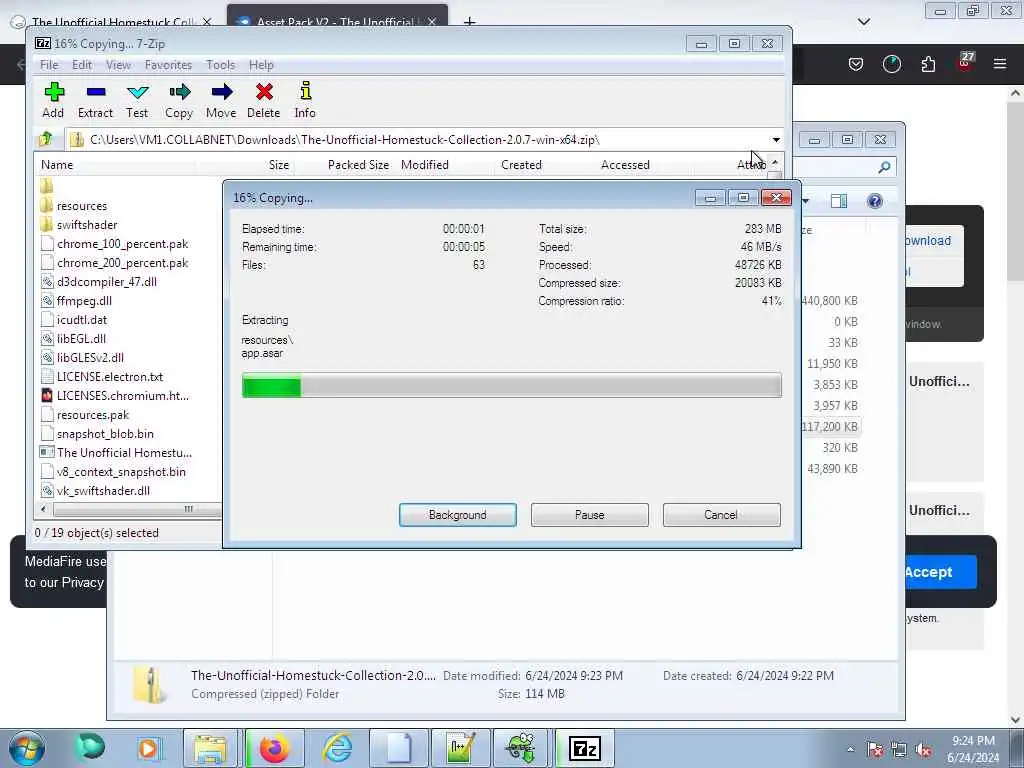
Task: Click the Delete toolbar icon
Action: [x=264, y=92]
